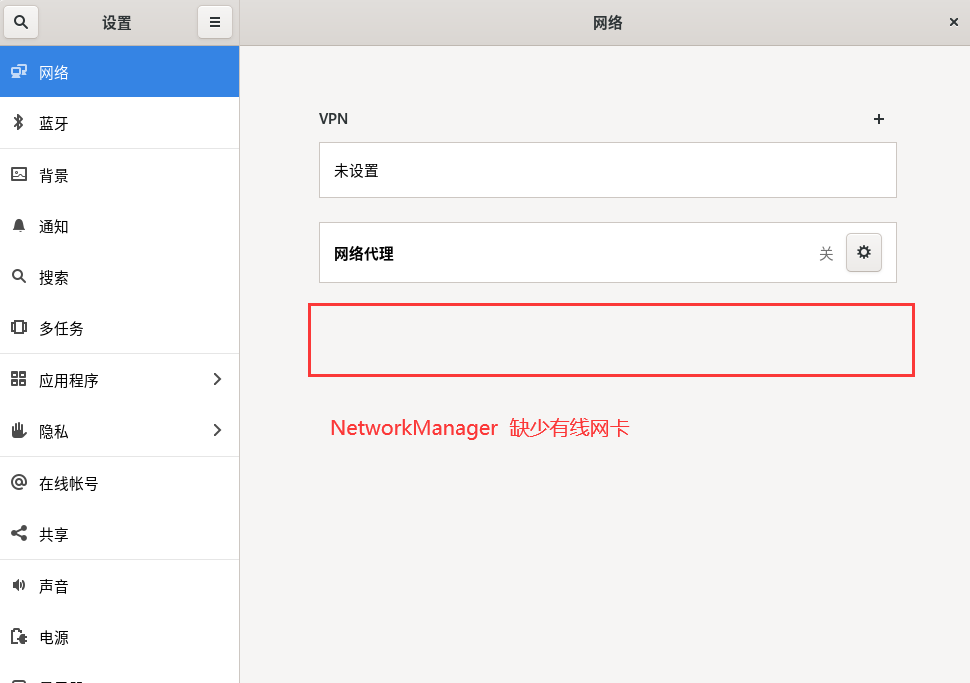Select the 蓝牙 (Bluetooth) sidebar icon

tap(18, 123)
